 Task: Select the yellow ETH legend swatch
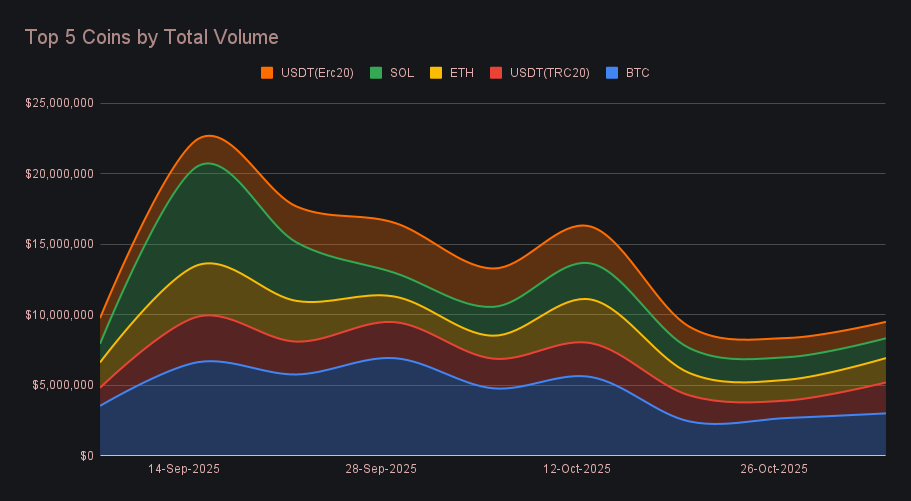(435, 73)
